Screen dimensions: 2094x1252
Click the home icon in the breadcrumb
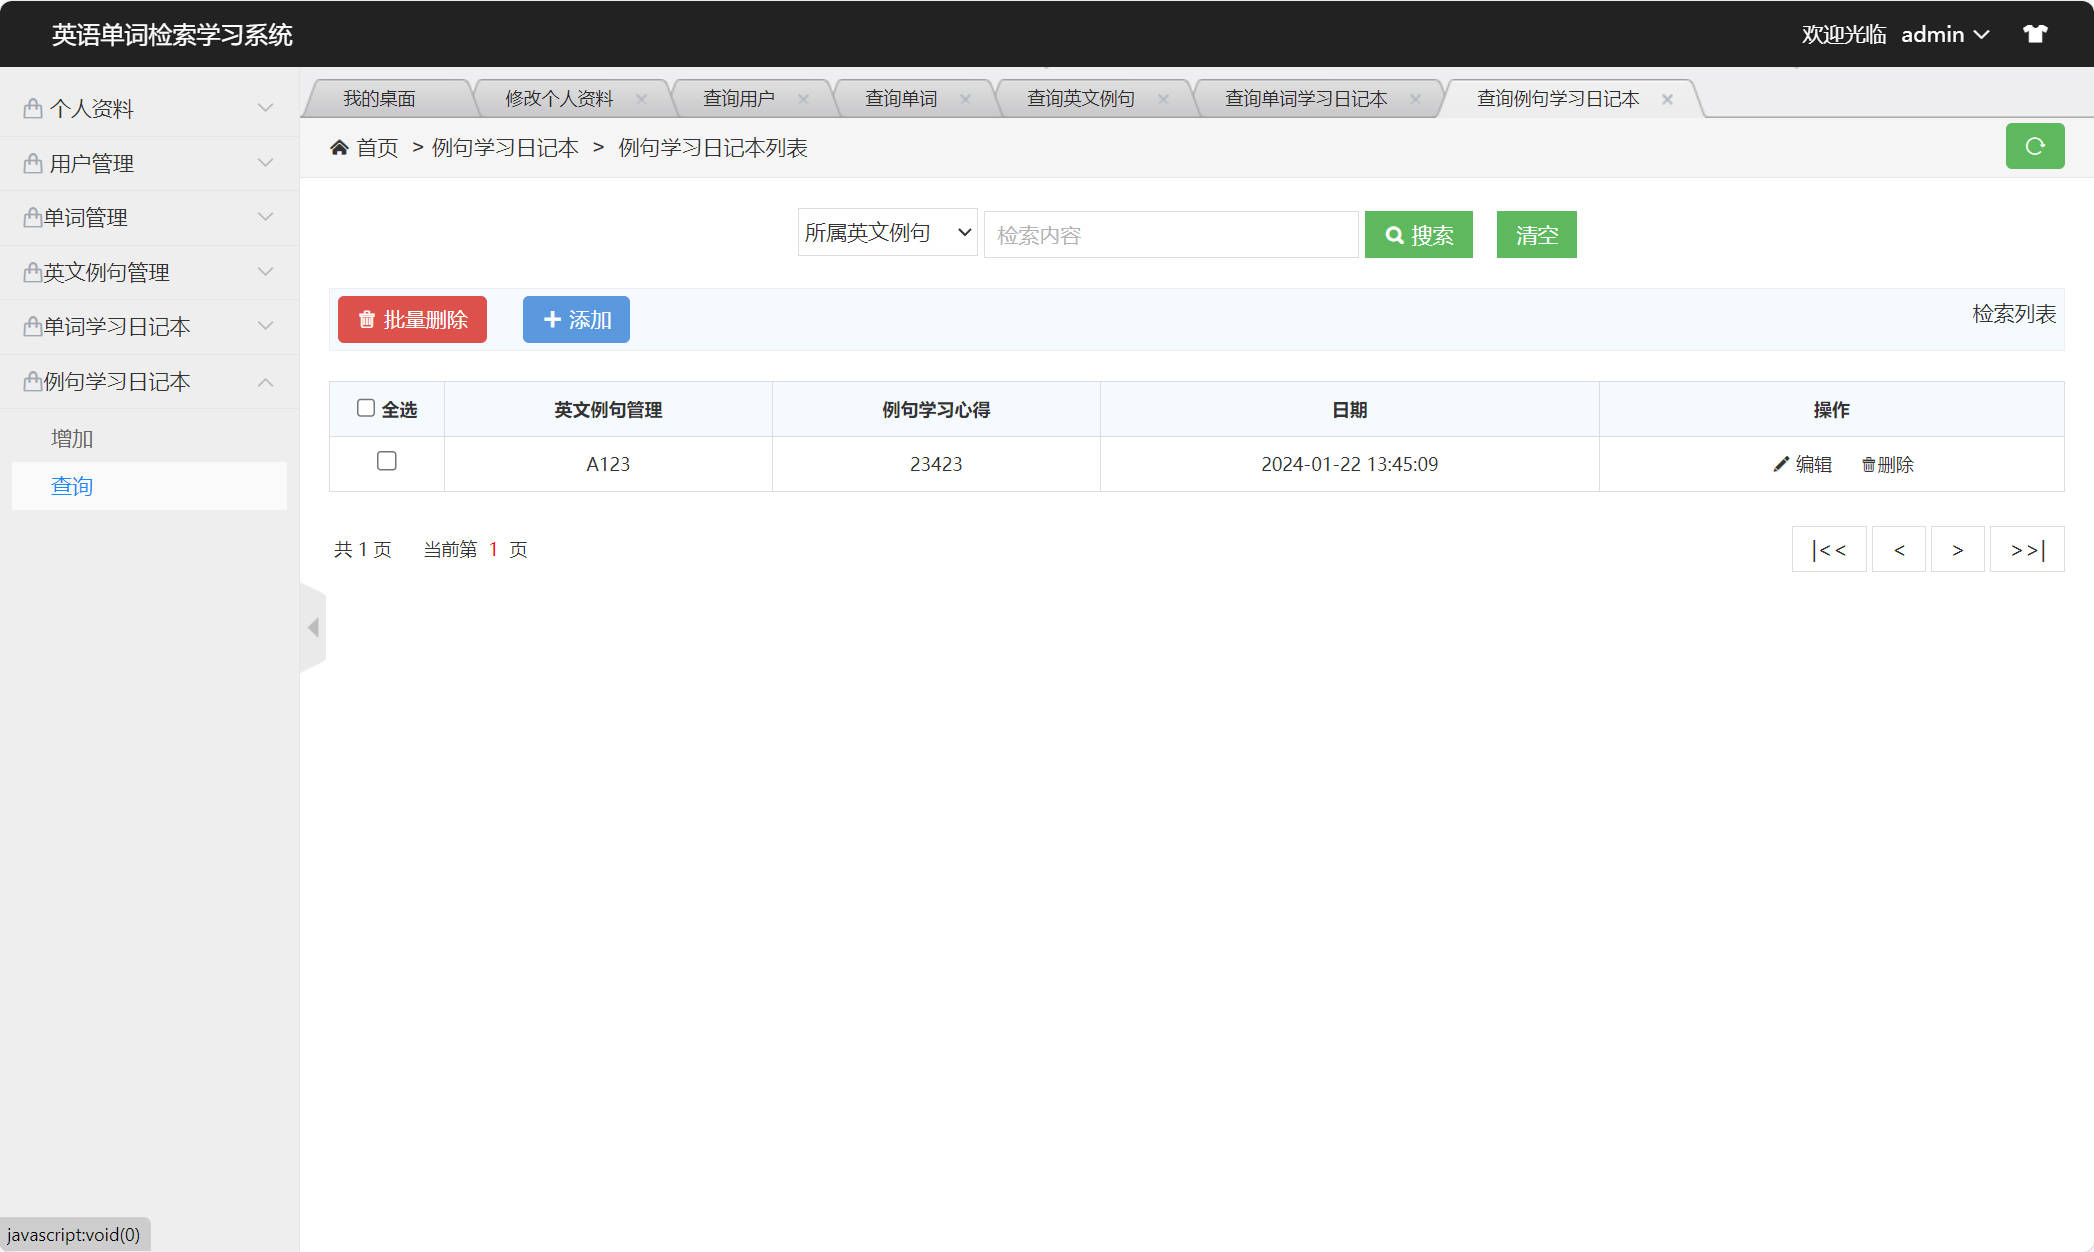pyautogui.click(x=339, y=146)
